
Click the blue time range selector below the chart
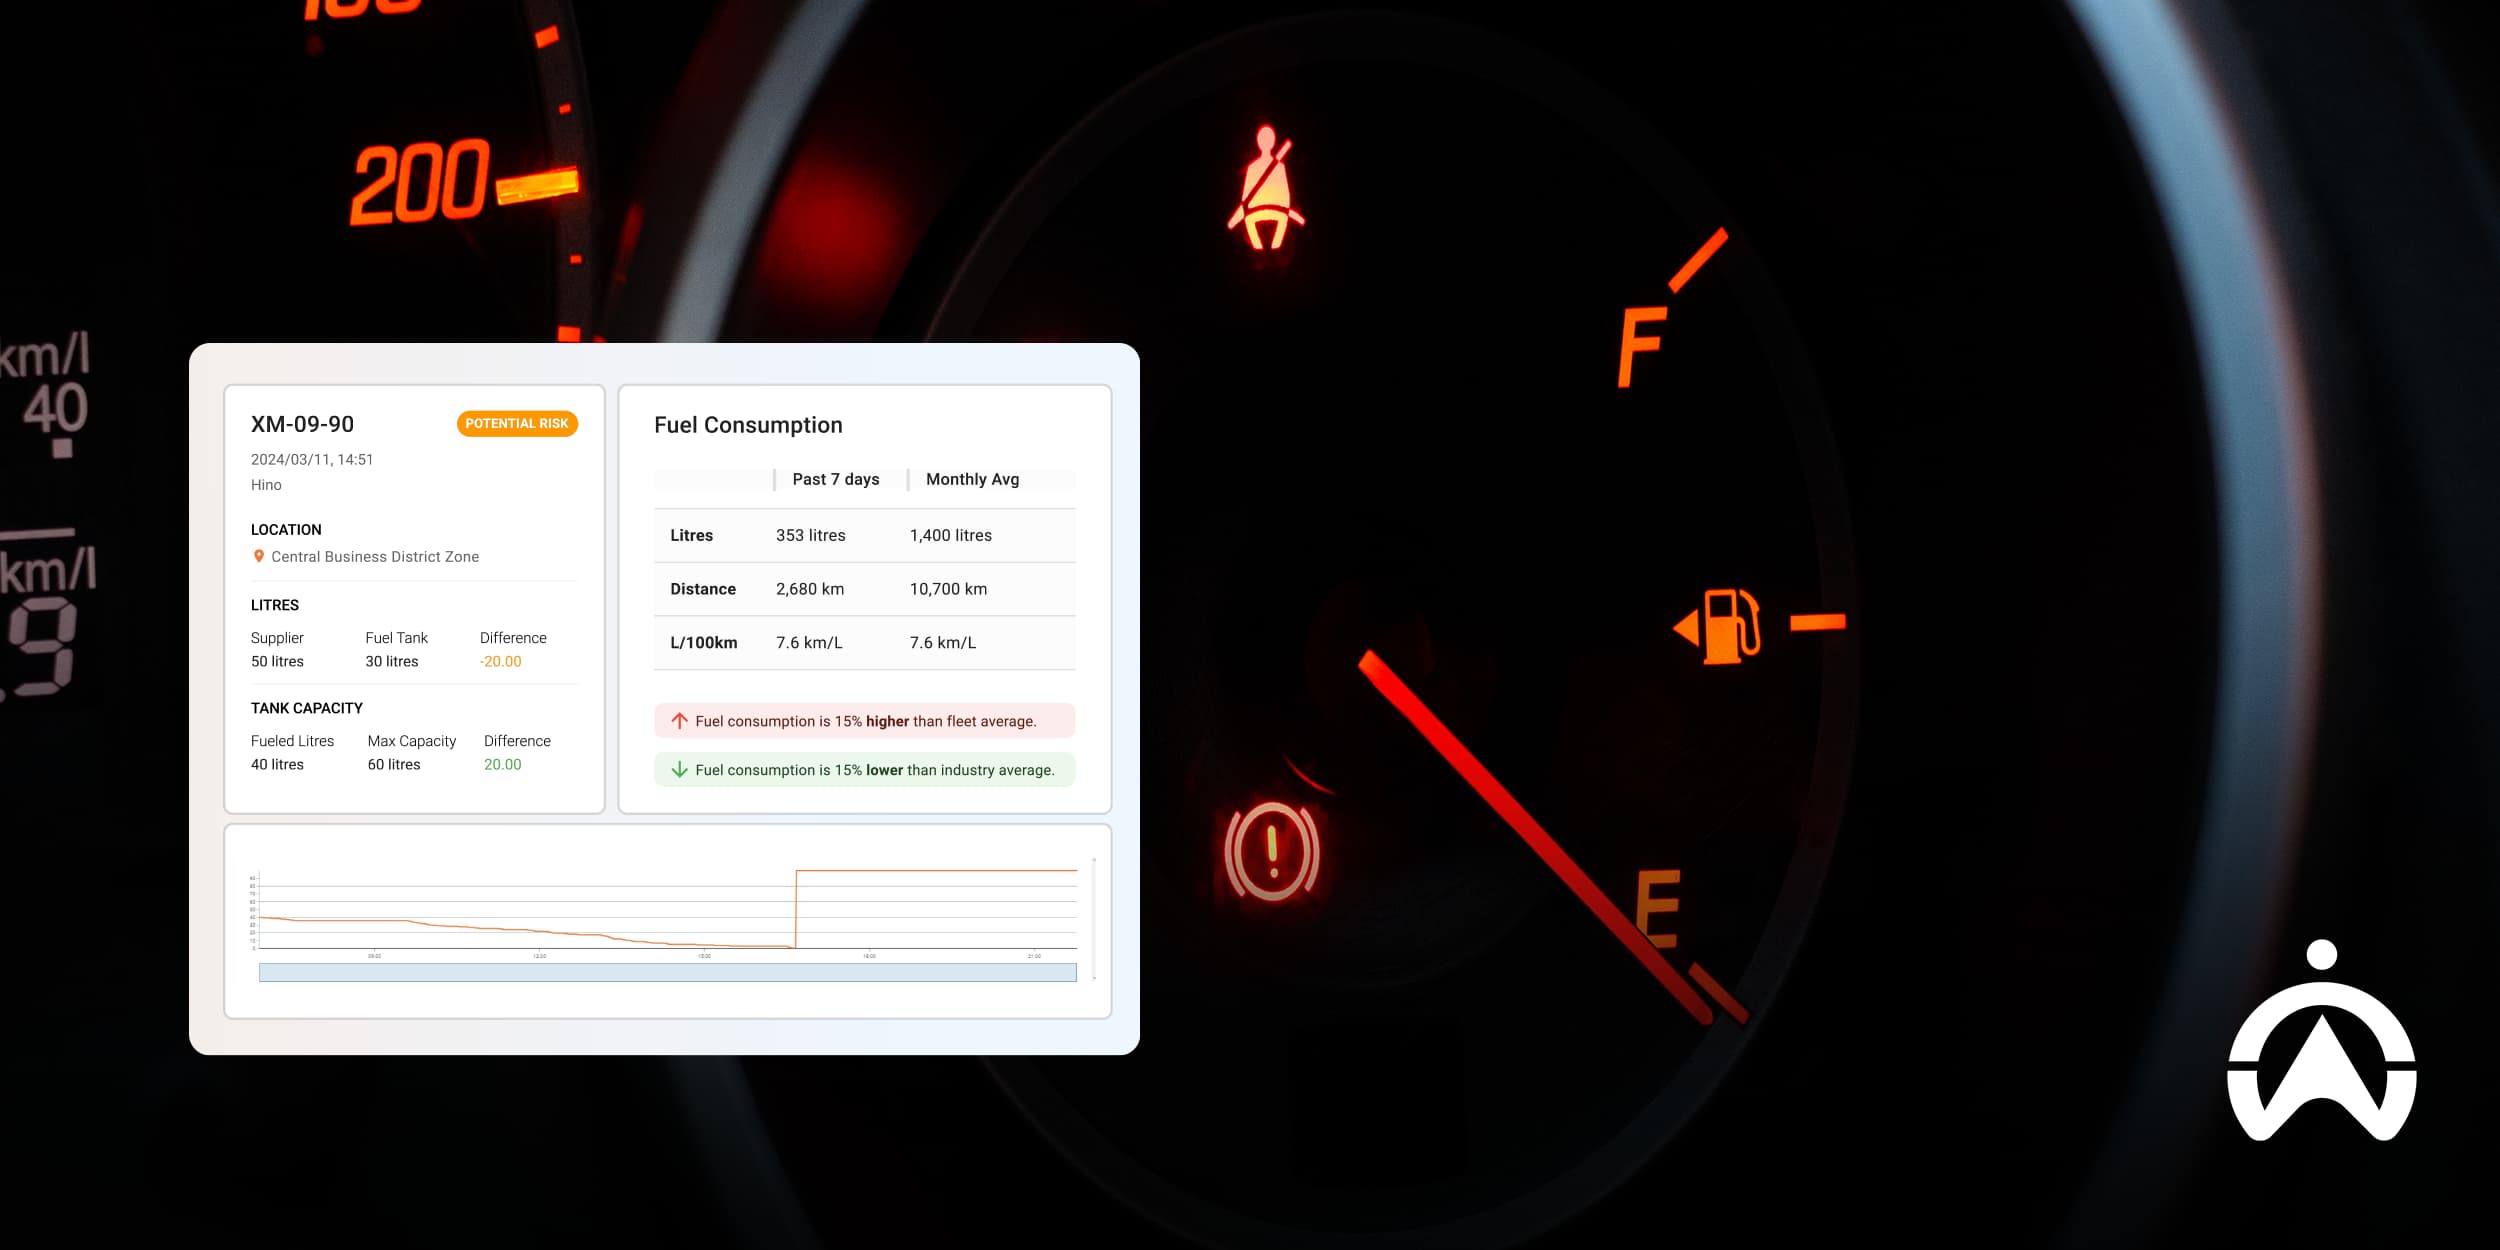tap(667, 971)
